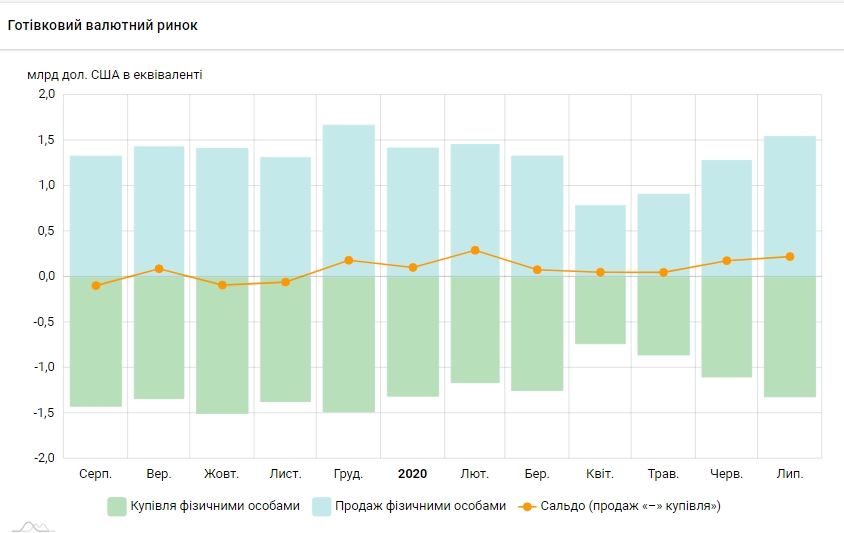Select the orange balance point for Черв.
Image resolution: width=844 pixels, height=533 pixels.
[x=727, y=261]
